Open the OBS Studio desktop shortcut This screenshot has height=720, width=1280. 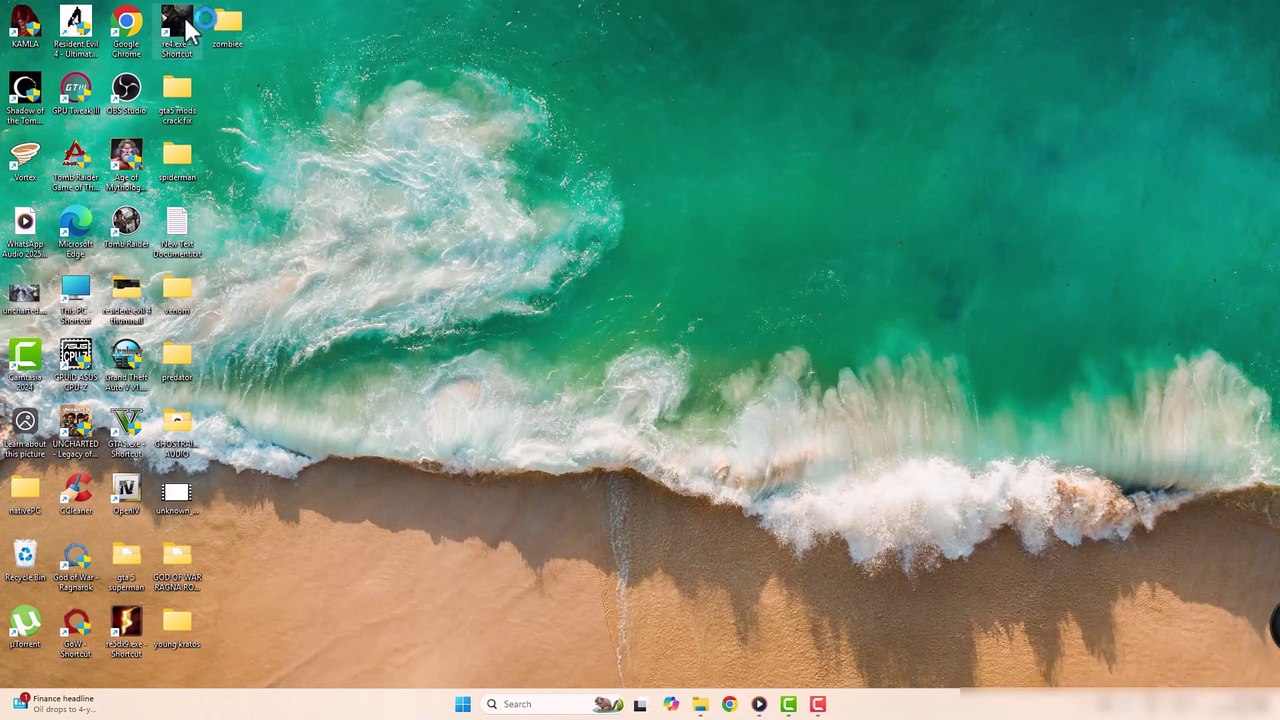(126, 89)
